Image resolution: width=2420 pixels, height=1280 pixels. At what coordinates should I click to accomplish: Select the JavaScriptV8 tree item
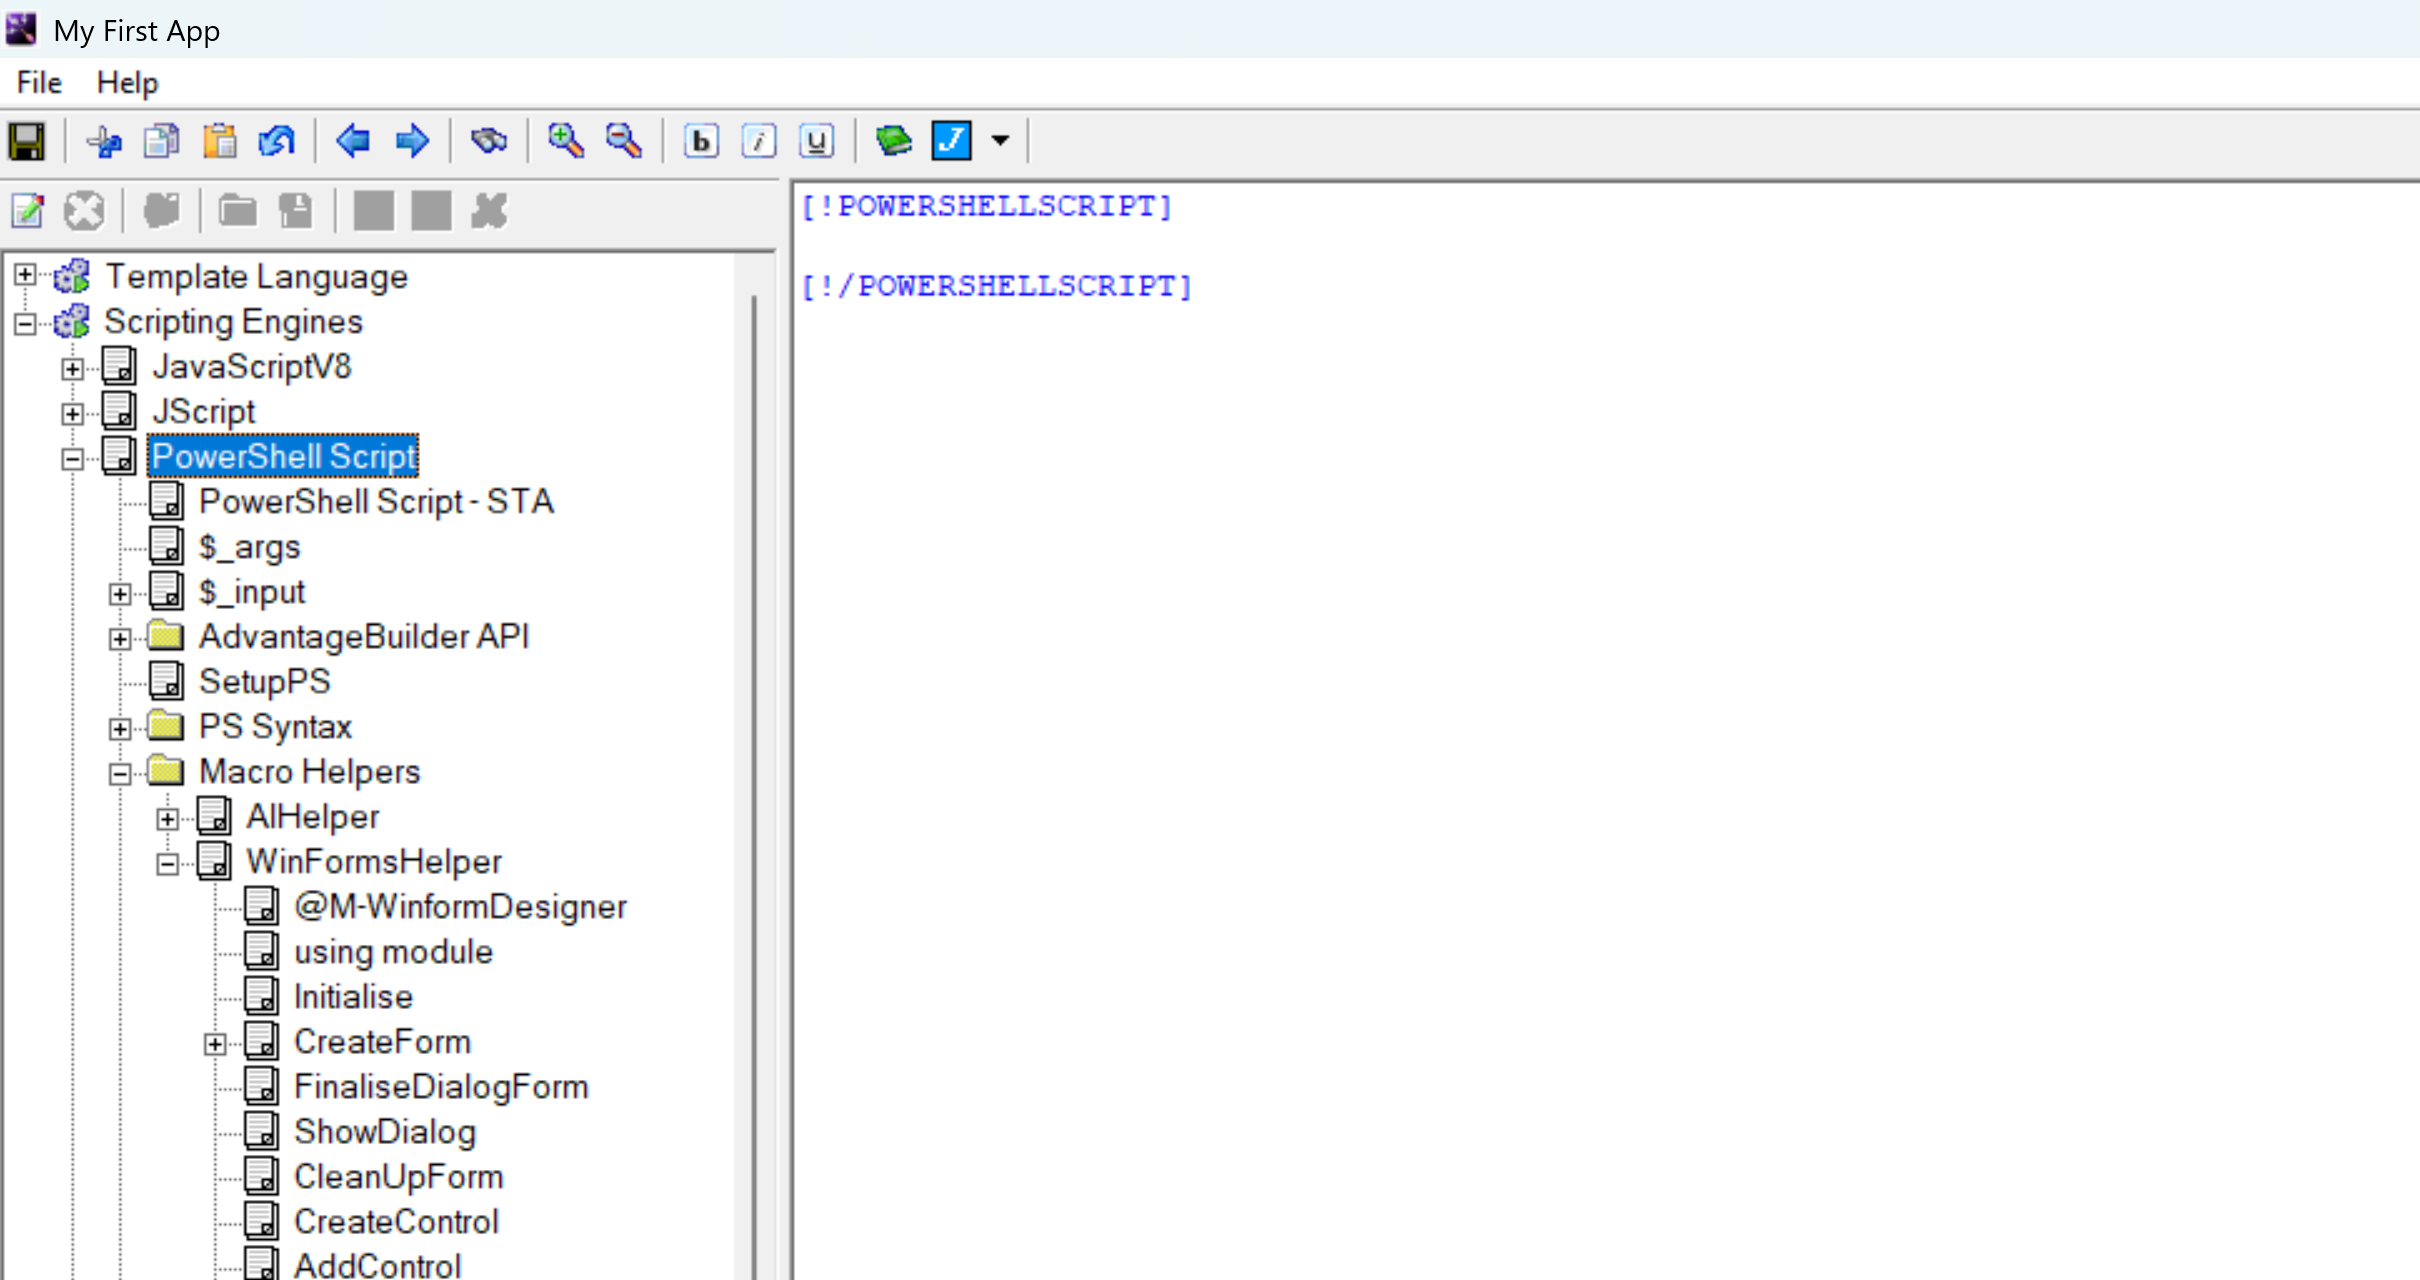click(x=252, y=367)
